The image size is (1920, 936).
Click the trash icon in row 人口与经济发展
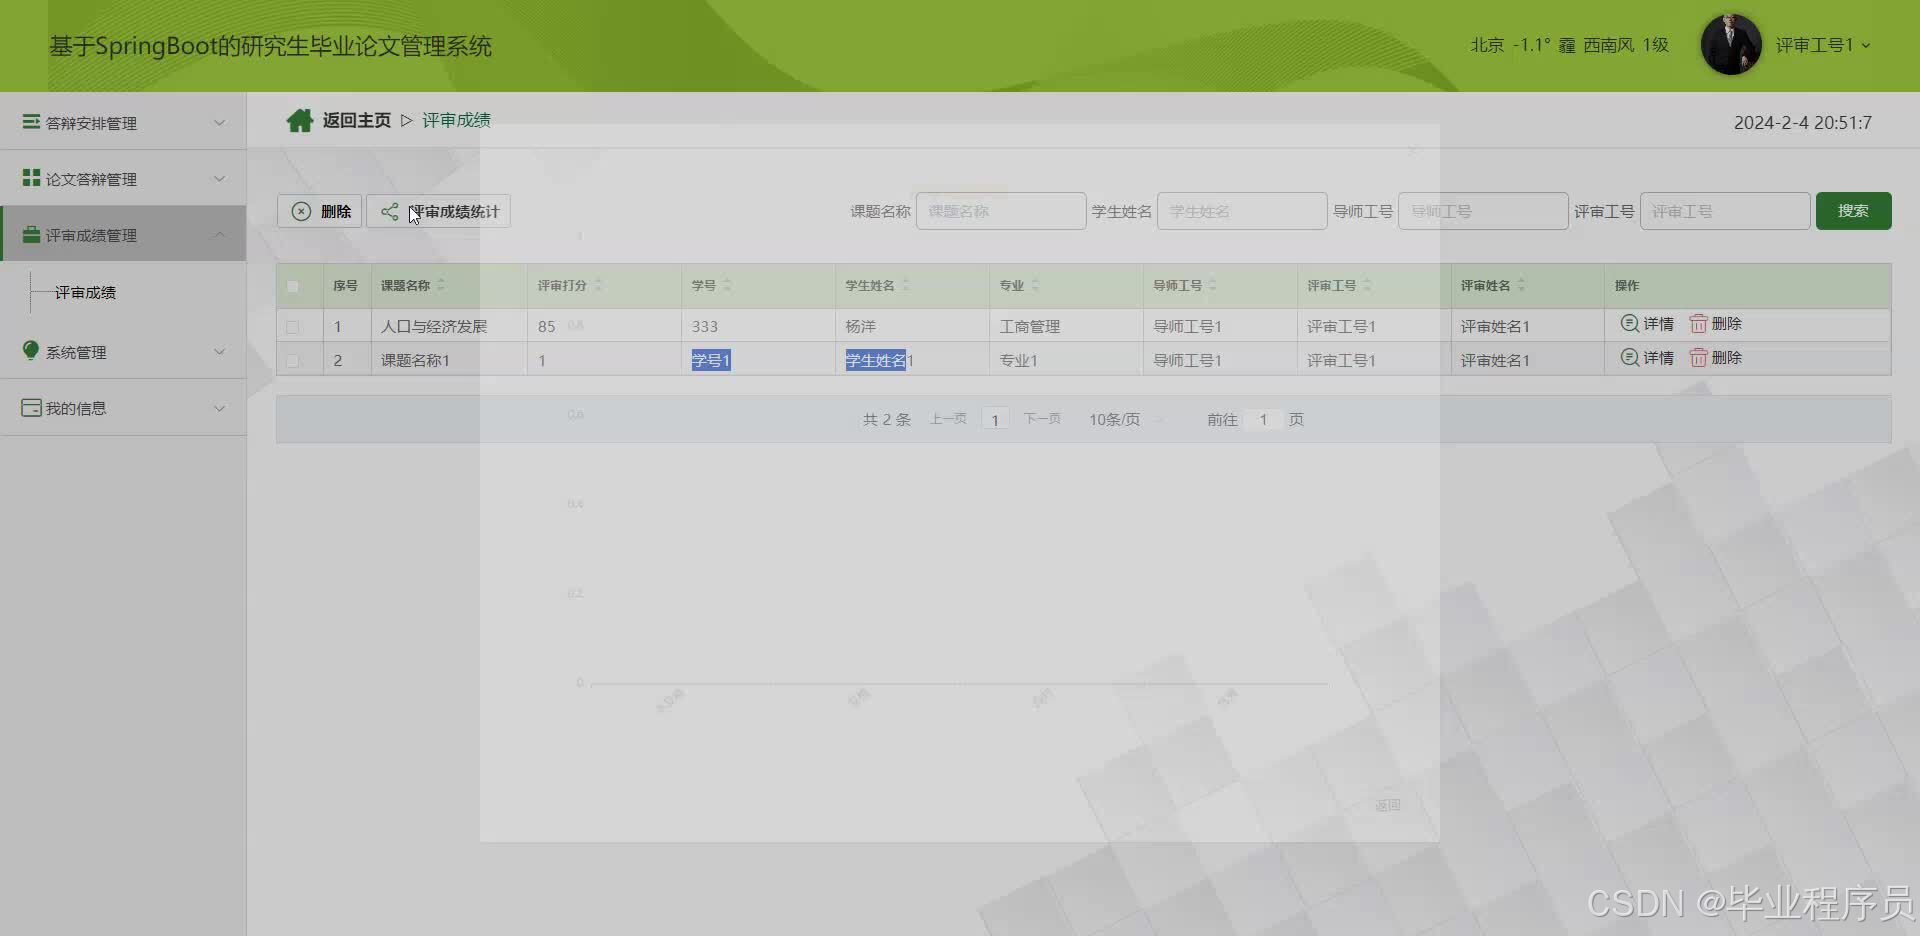point(1698,323)
